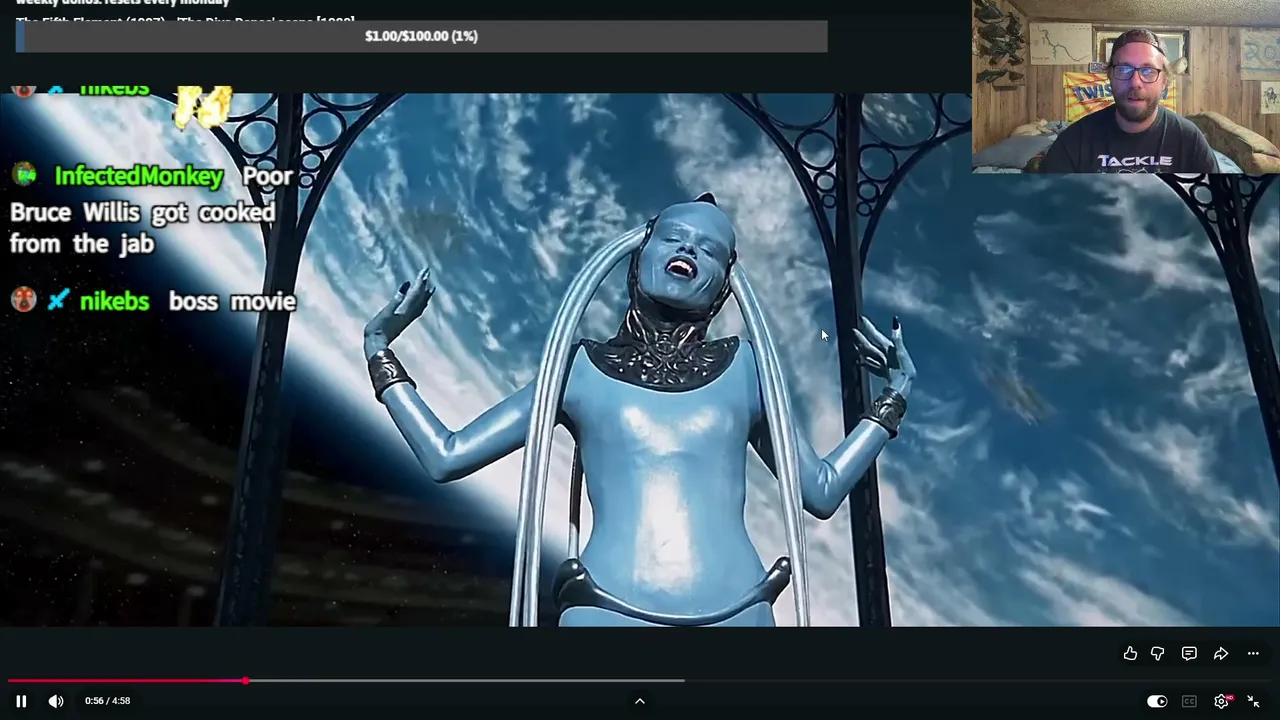This screenshot has height=720, width=1280.
Task: Click the nikebs username beside 'boss movie'
Action: pyautogui.click(x=114, y=301)
